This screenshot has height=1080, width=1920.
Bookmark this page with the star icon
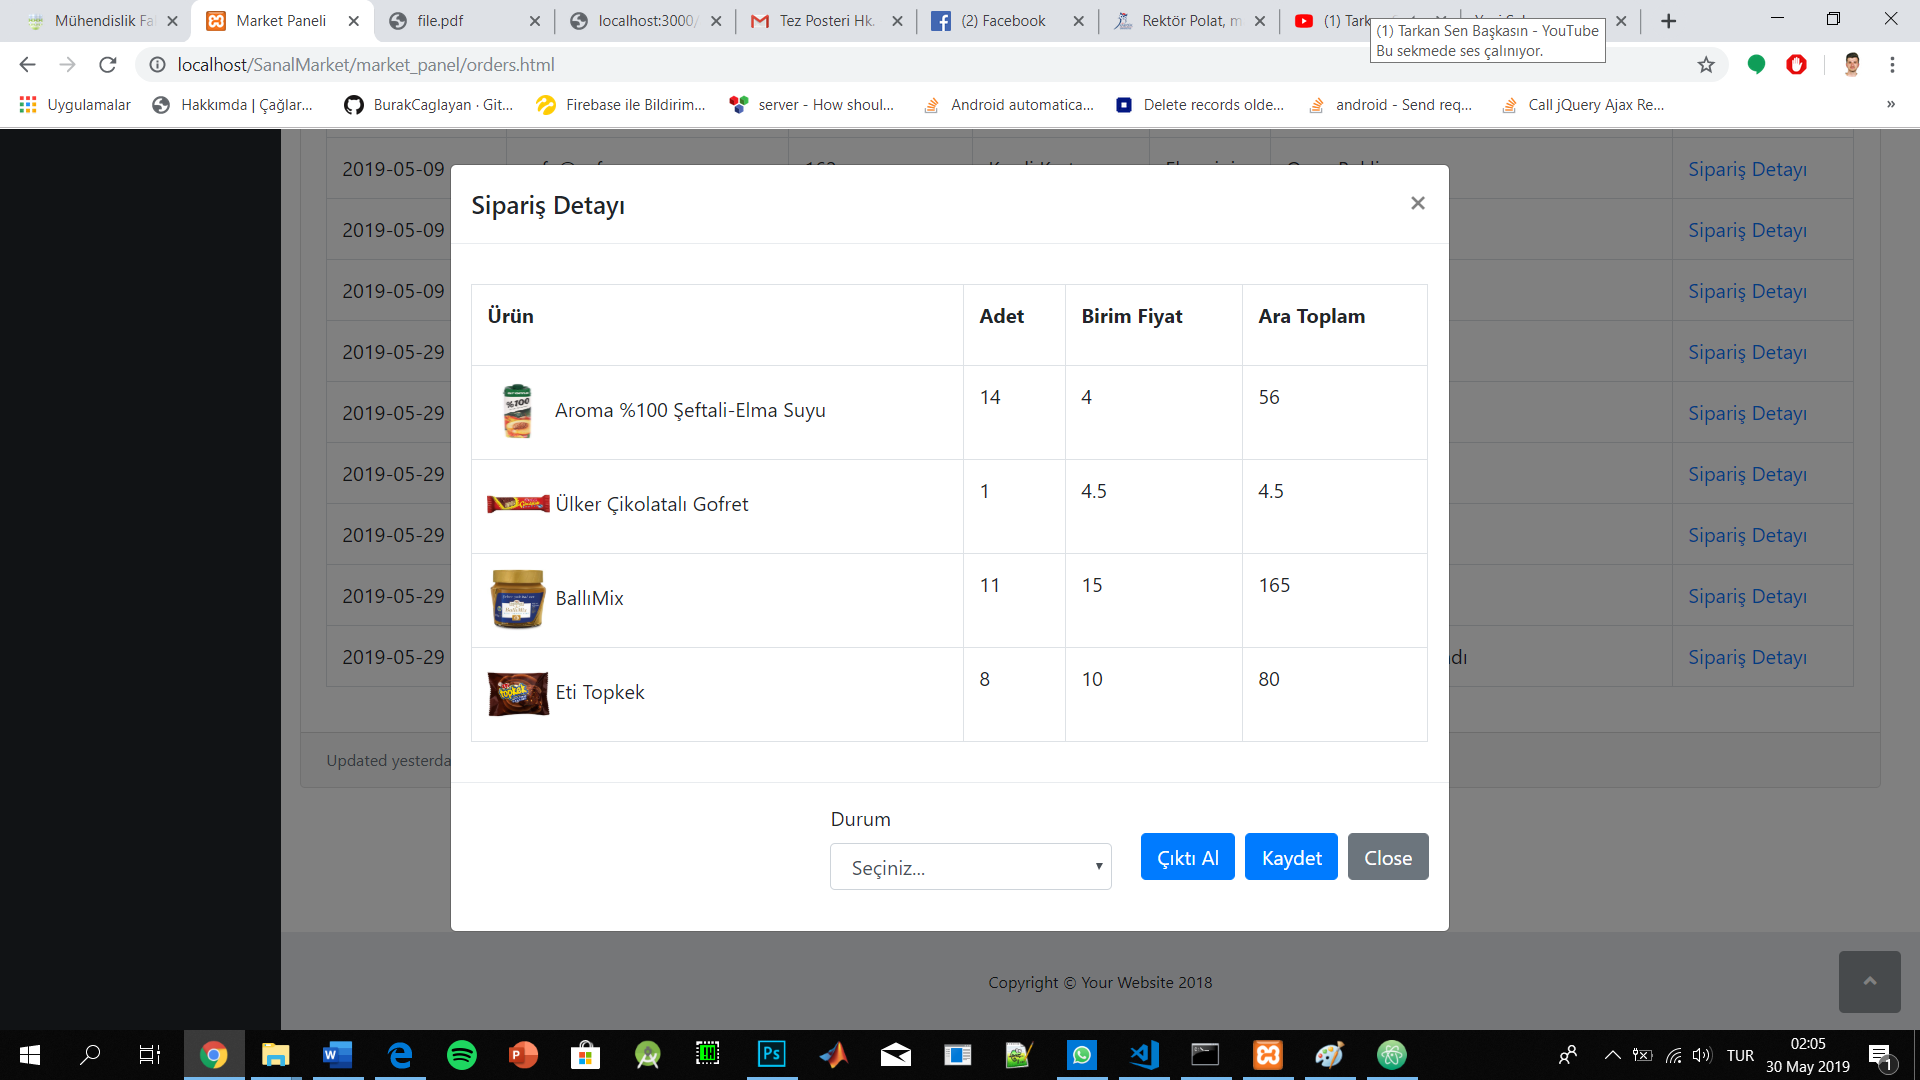1705,64
